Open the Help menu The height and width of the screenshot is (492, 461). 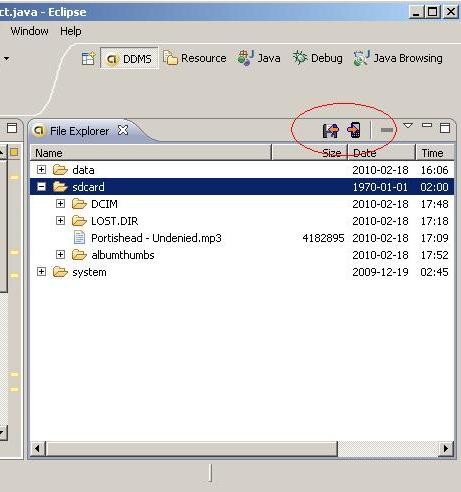click(71, 31)
